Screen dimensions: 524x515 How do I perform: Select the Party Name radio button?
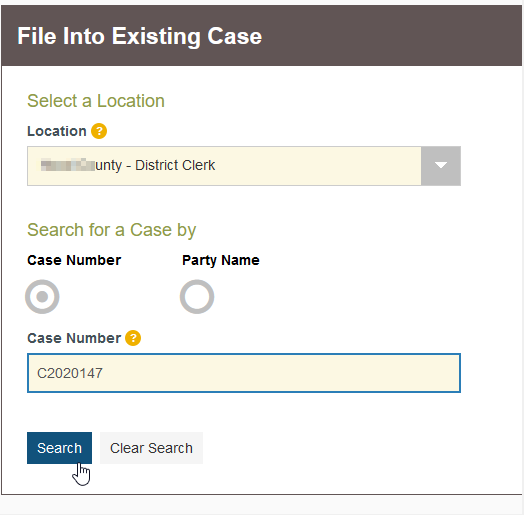coord(197,297)
